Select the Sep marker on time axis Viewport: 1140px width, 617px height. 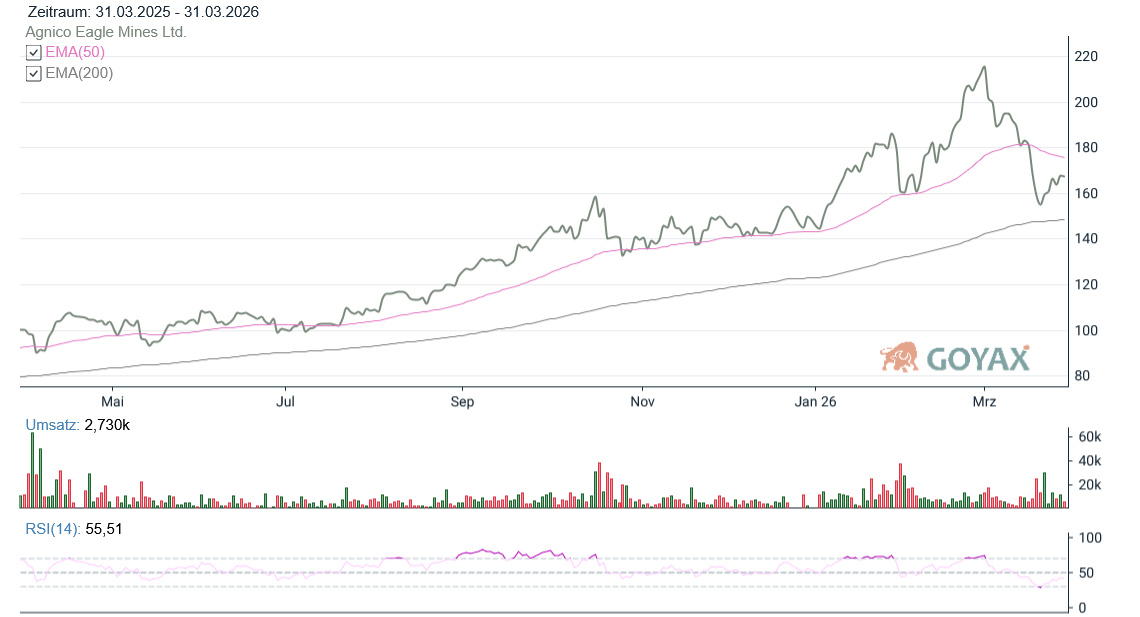point(462,401)
